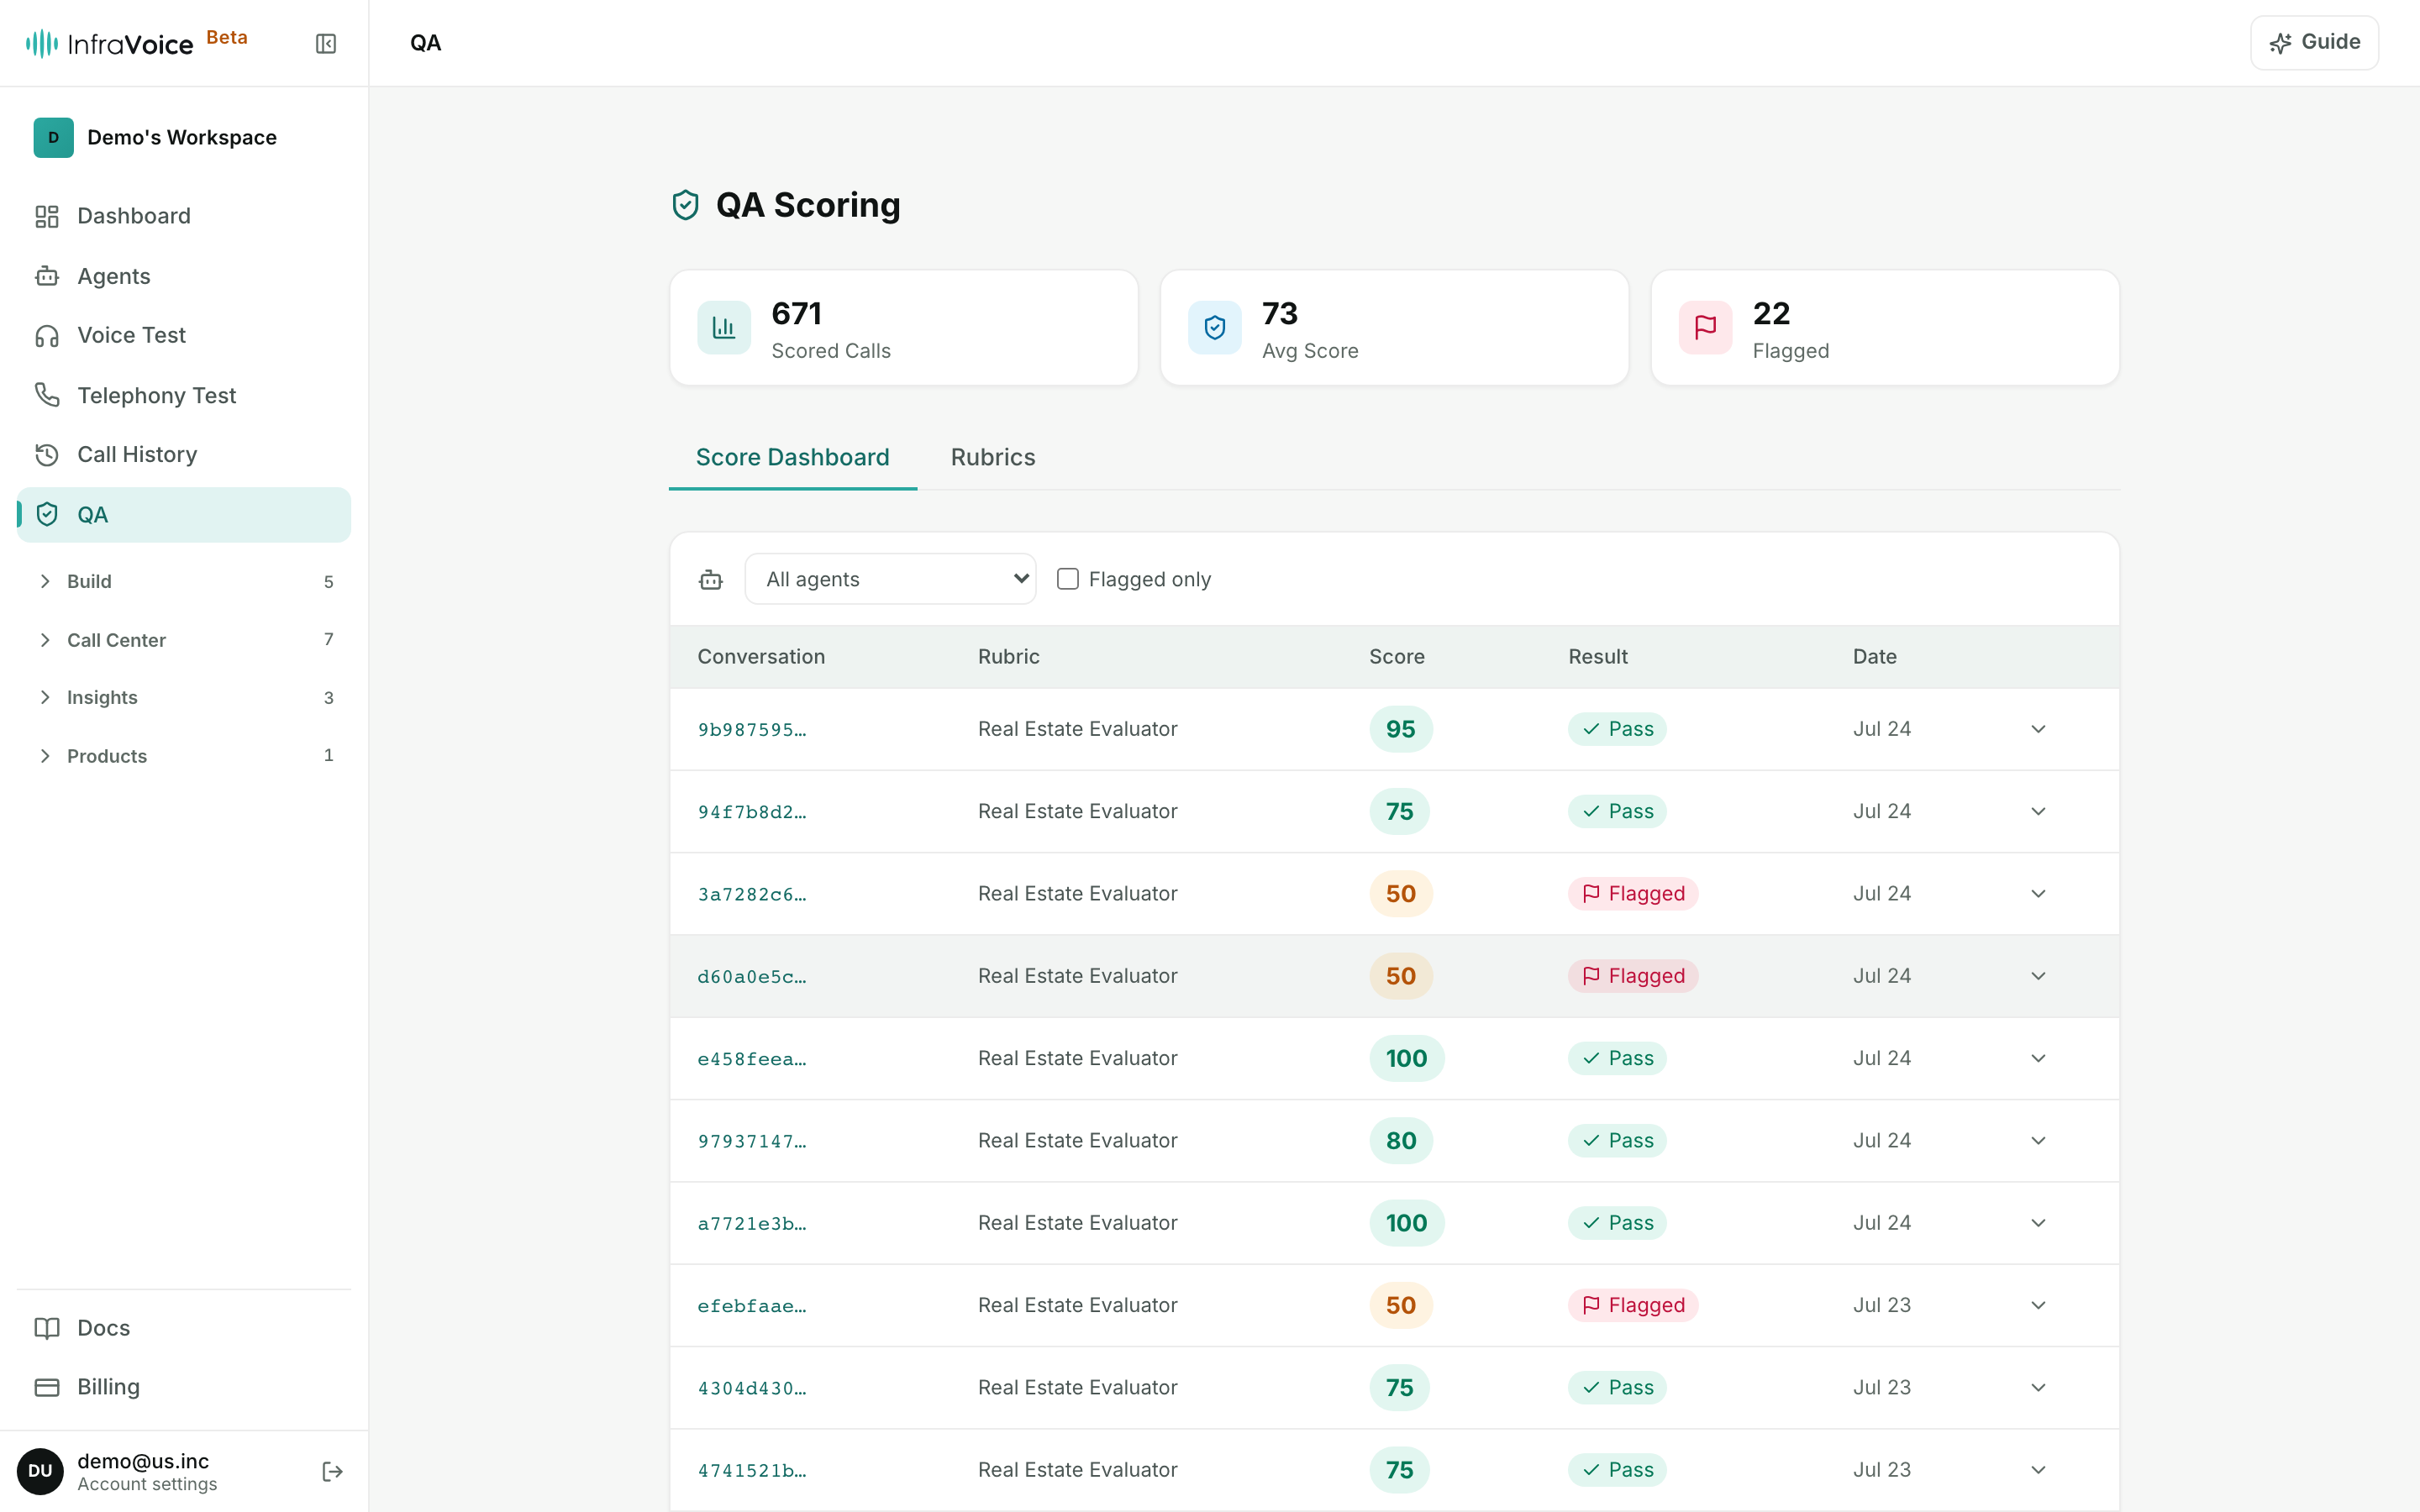
Task: Click the Conversation column header
Action: point(761,657)
